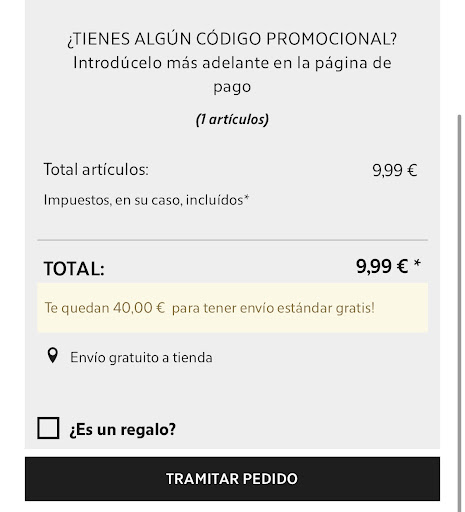Tick the ¿Es un regalo? checkbox
The height and width of the screenshot is (512, 465).
pyautogui.click(x=48, y=428)
